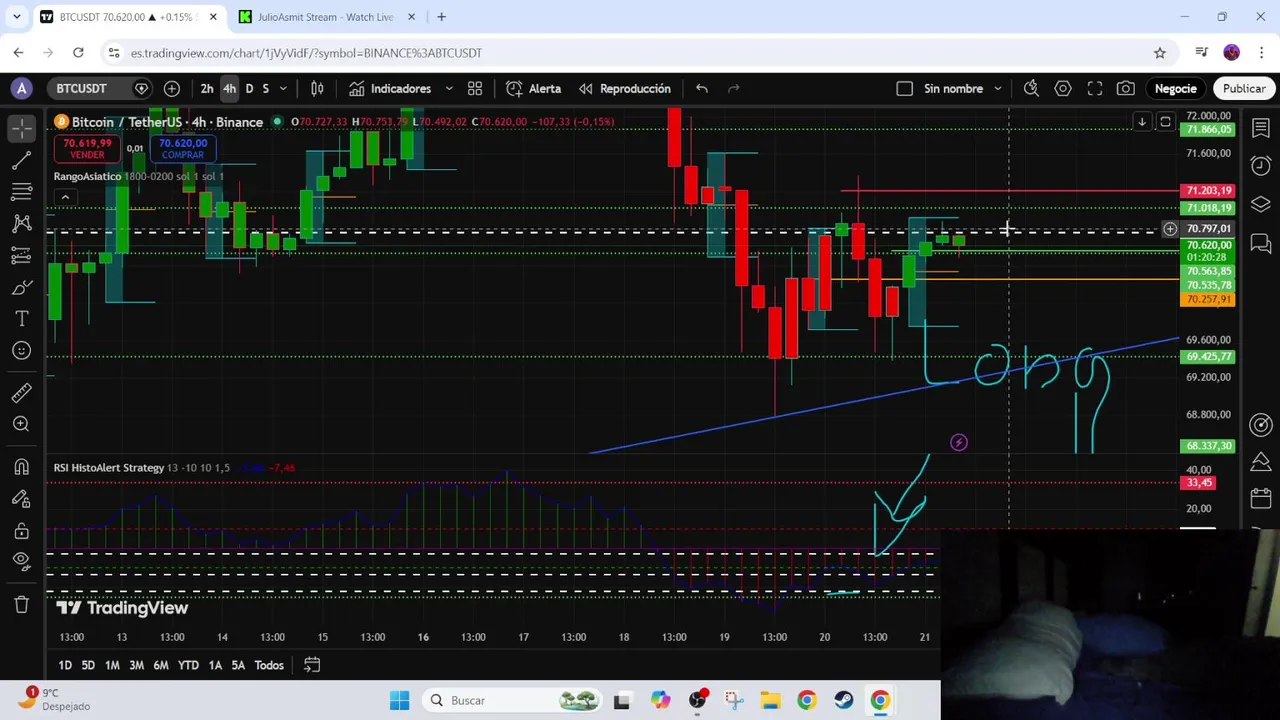The image size is (1280, 720).
Task: Open the emoji icons tool
Action: (22, 350)
